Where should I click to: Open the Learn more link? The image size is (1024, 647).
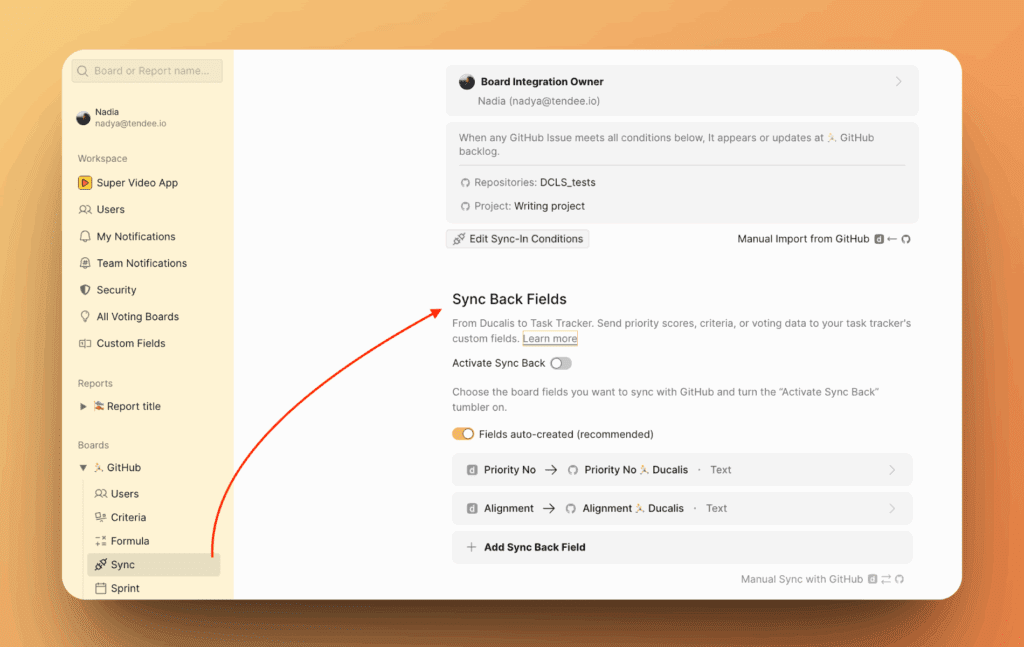pyautogui.click(x=549, y=339)
